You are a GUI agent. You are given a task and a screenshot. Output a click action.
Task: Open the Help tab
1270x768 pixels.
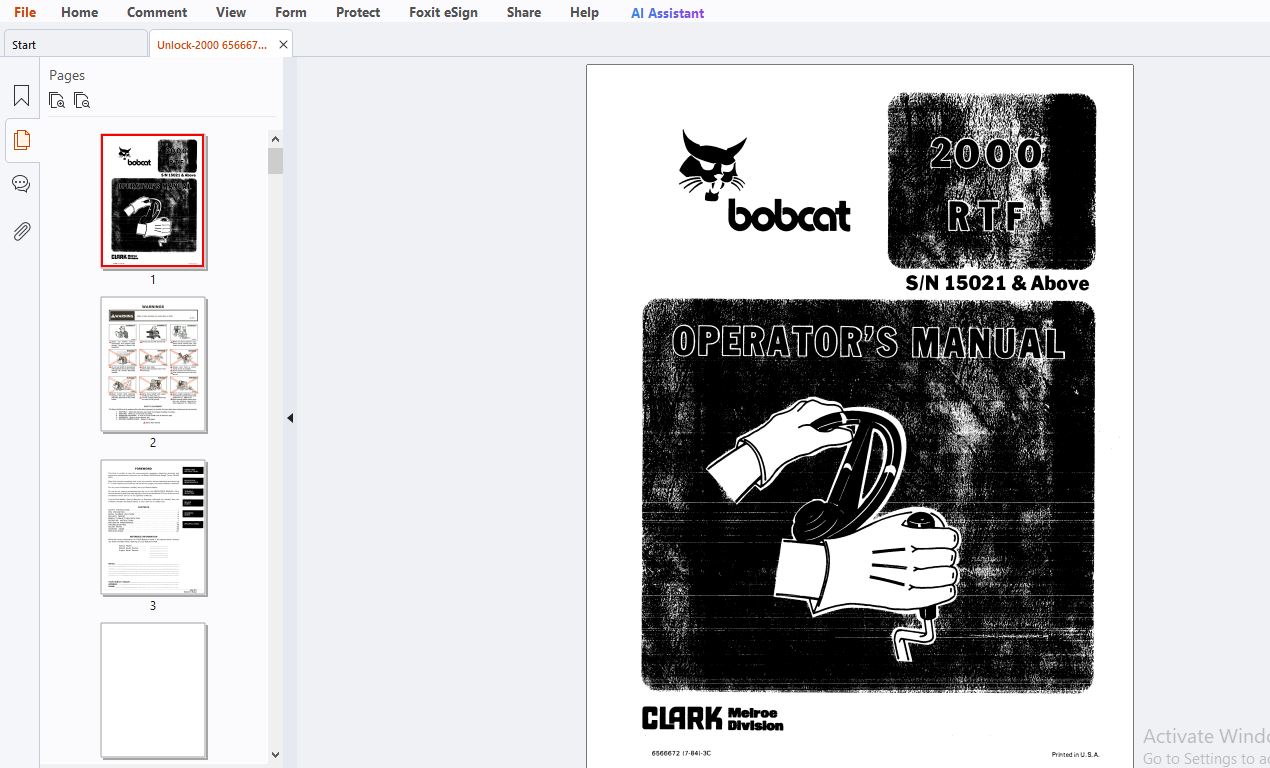584,12
